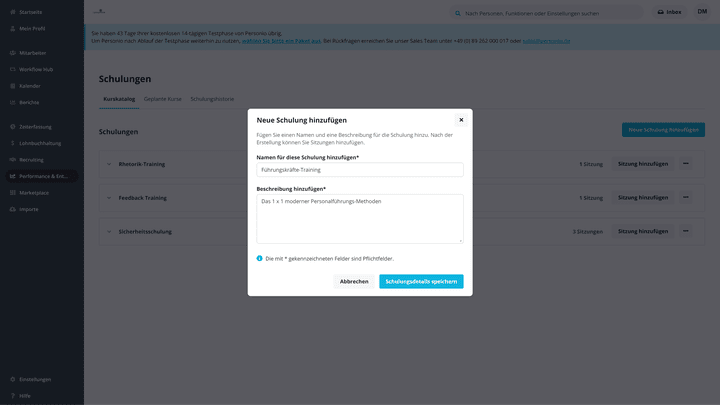The width and height of the screenshot is (720, 405).
Task: Expand the Sicherheitsschulung row
Action: click(109, 231)
